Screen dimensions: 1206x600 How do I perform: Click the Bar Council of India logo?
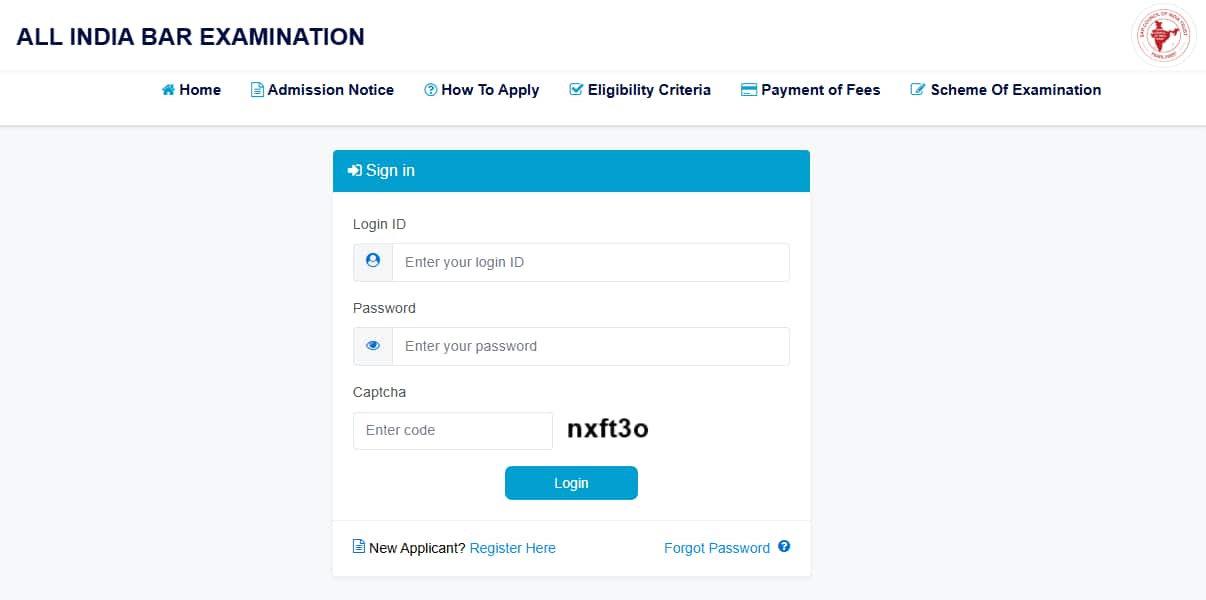(1162, 35)
